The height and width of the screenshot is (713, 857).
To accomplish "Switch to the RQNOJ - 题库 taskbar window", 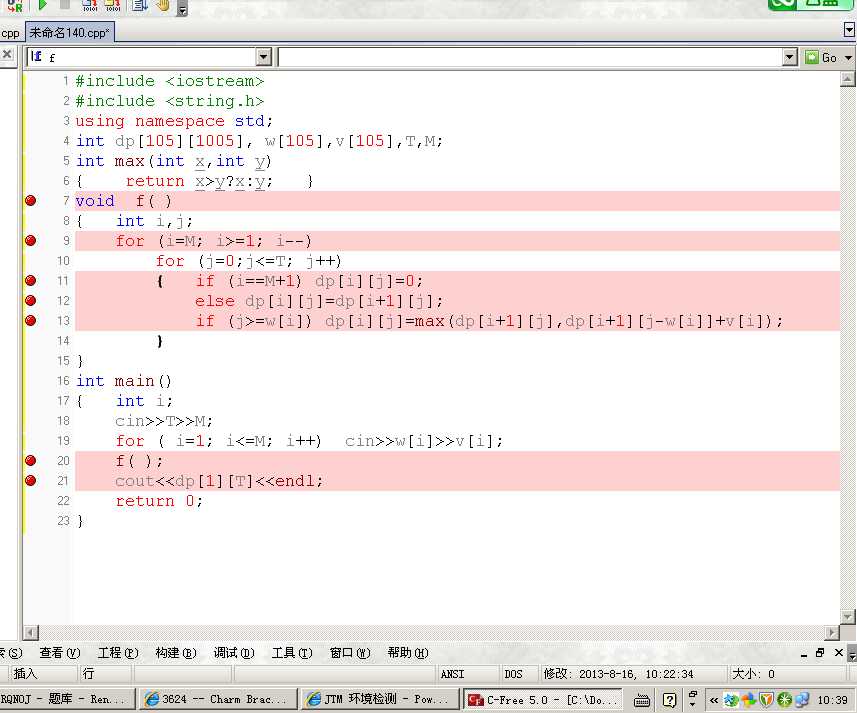I will pyautogui.click(x=66, y=699).
